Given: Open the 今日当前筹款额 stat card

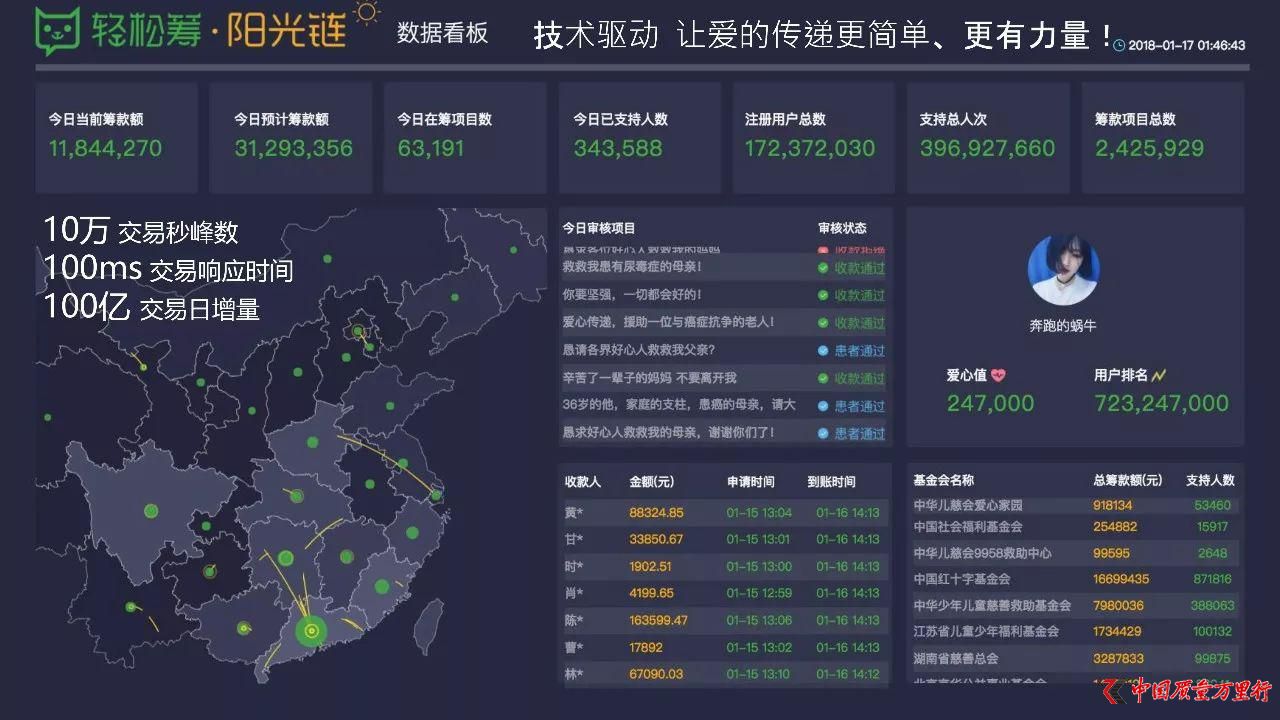Looking at the screenshot, I should 116,137.
